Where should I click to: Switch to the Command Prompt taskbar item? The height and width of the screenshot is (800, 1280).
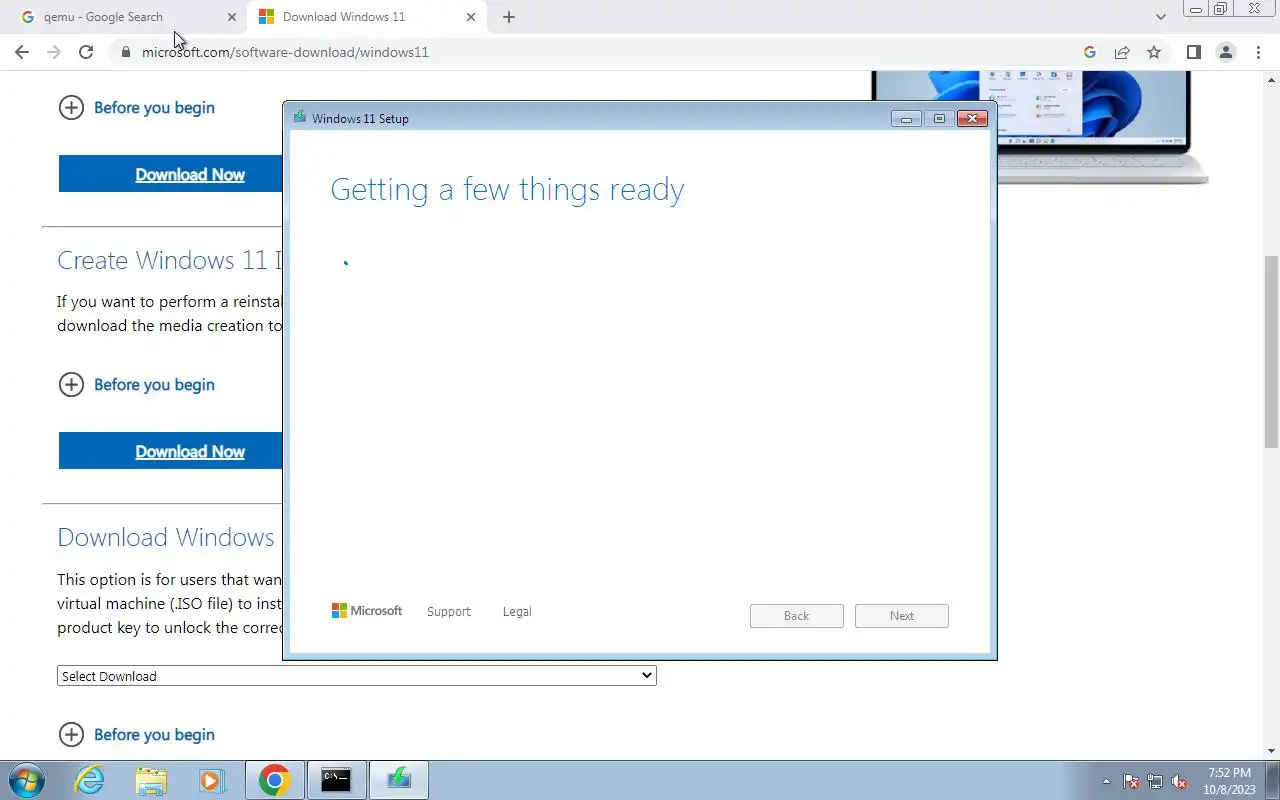[336, 780]
